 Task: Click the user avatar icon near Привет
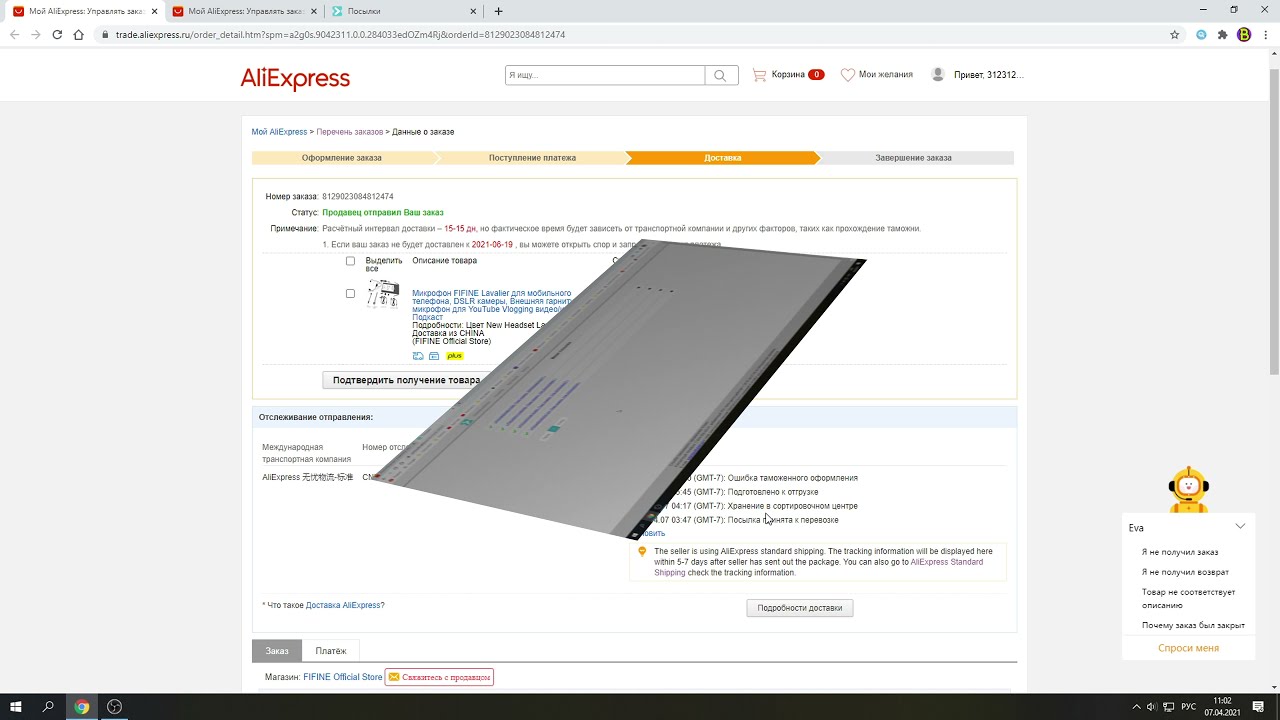point(938,75)
